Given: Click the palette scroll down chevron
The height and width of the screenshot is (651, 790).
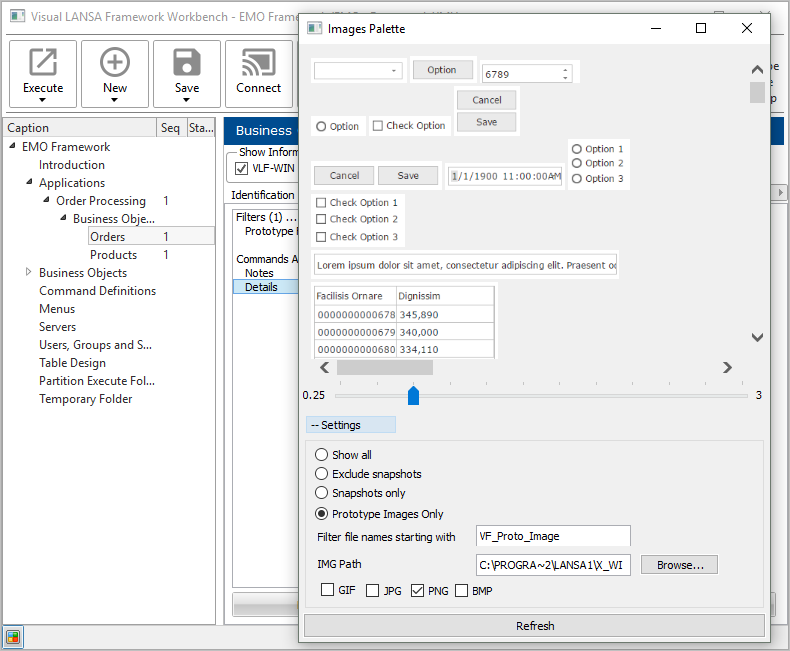Looking at the screenshot, I should pos(757,337).
